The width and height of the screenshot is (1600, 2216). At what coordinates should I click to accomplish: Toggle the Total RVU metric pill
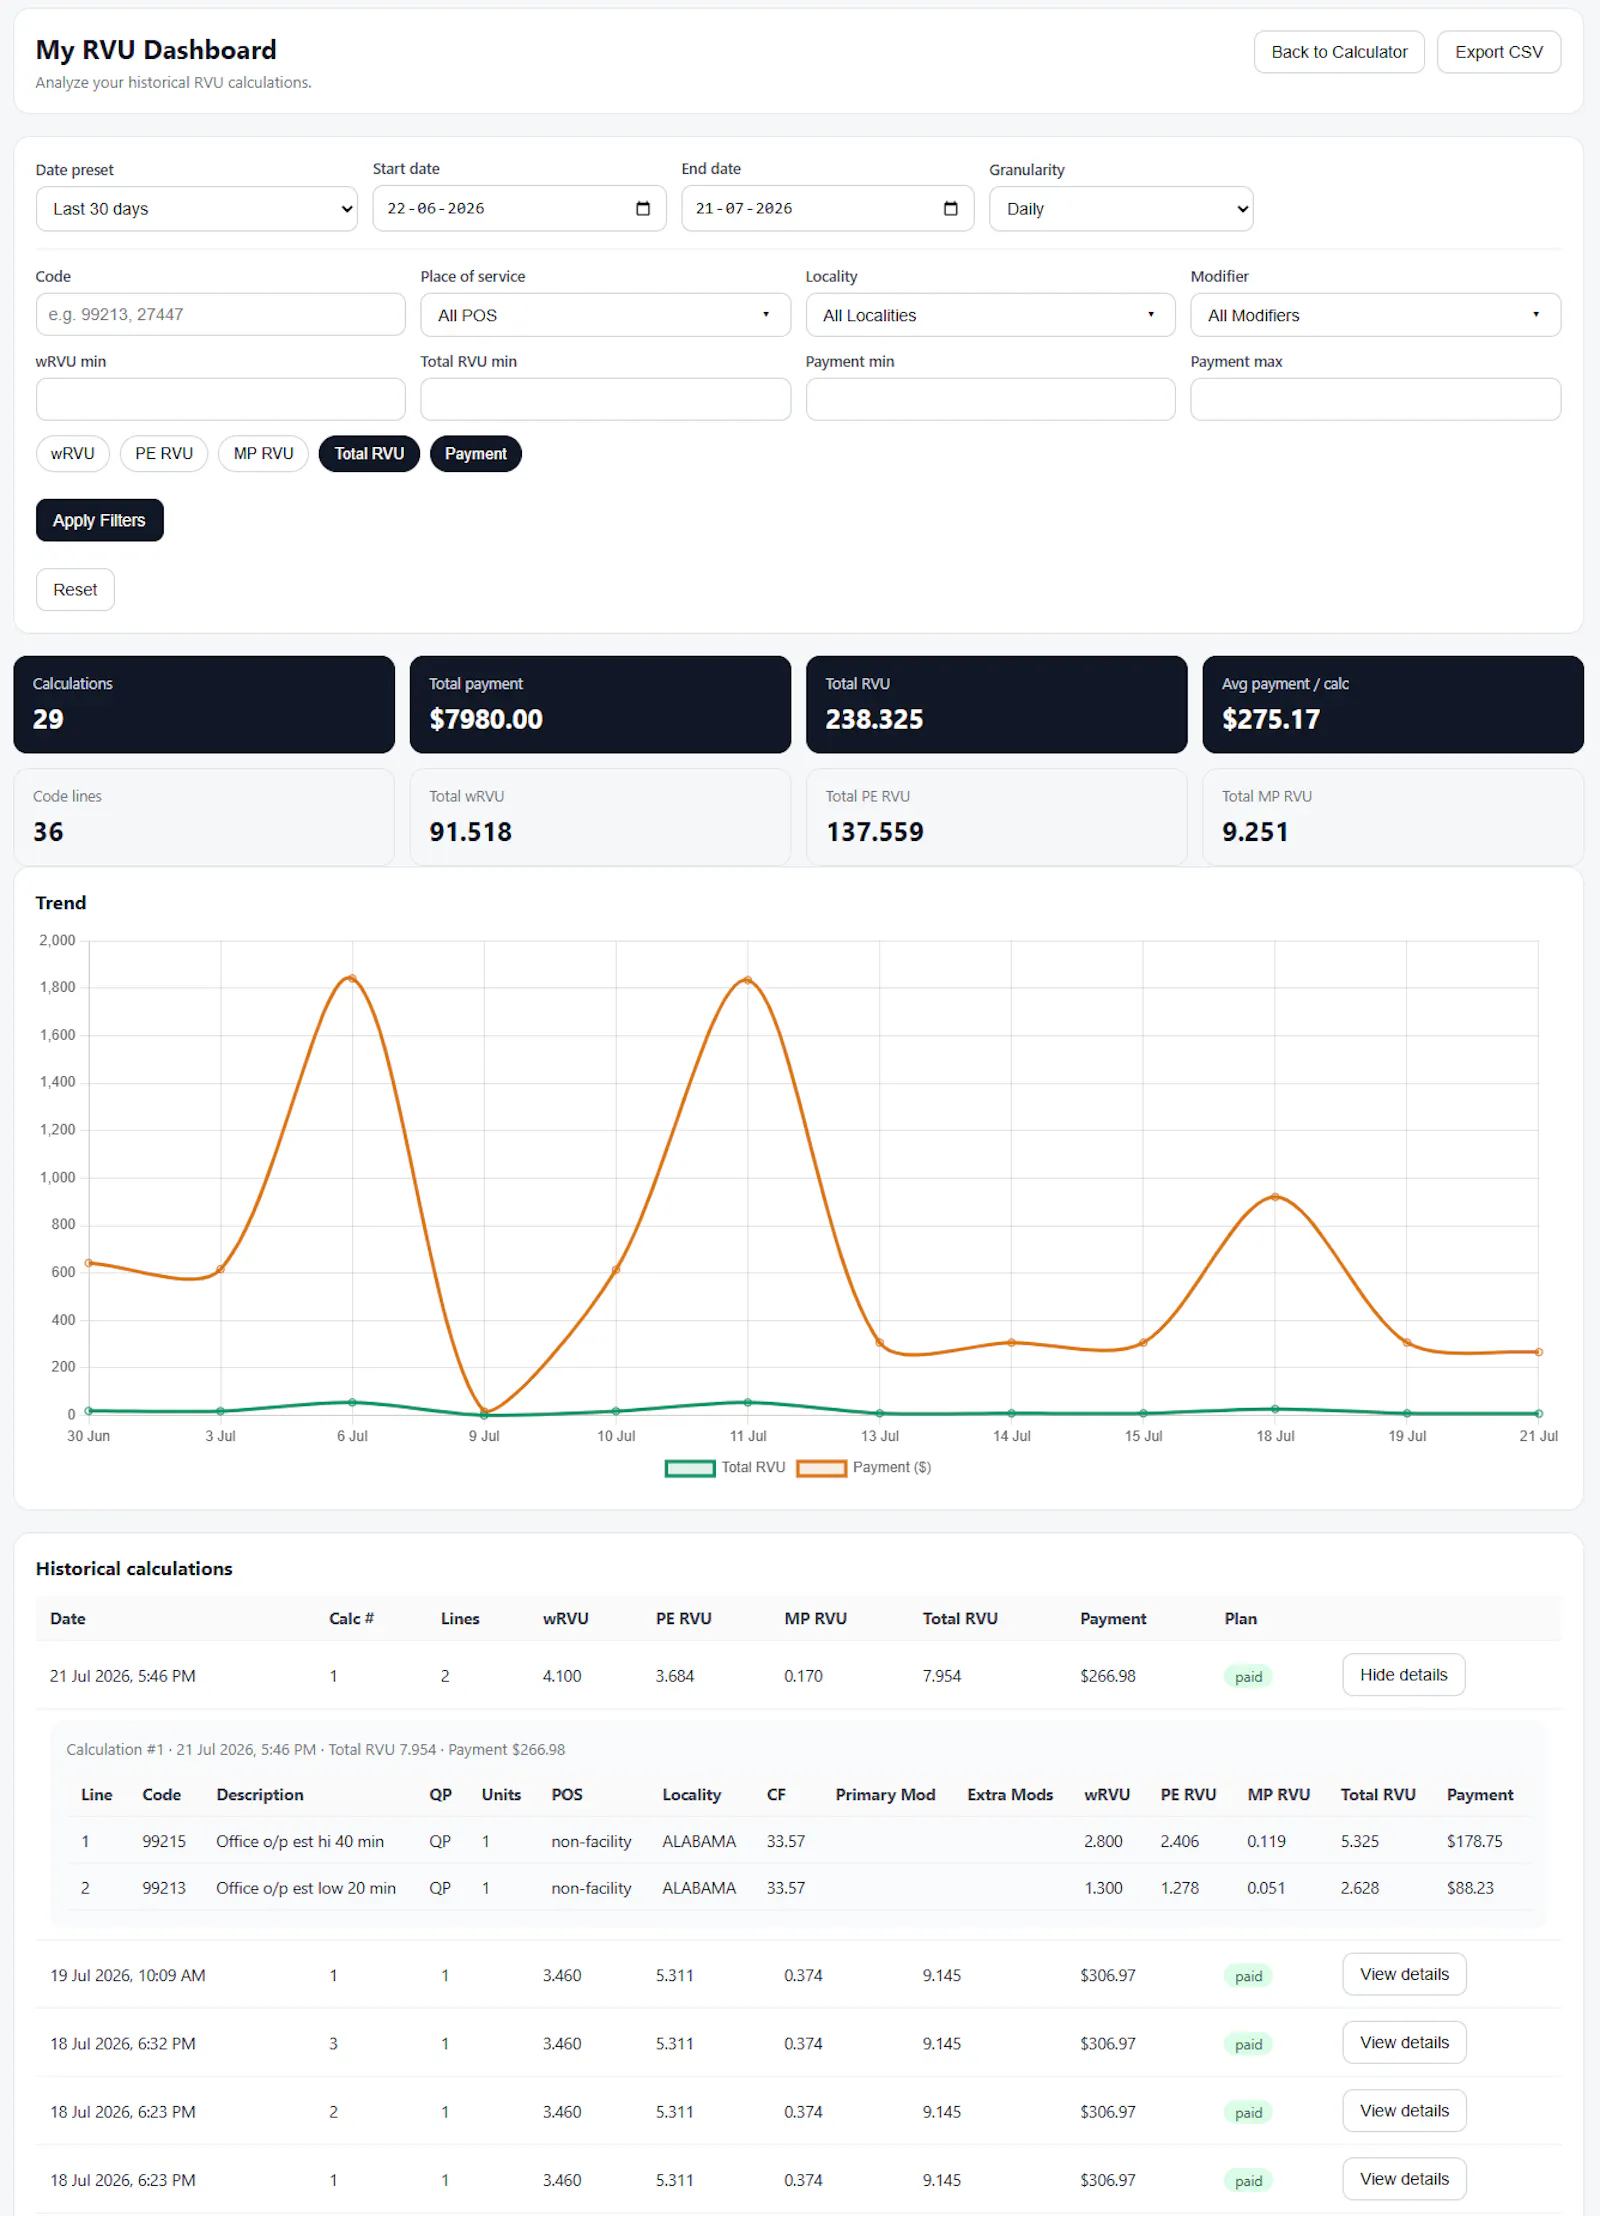(x=369, y=454)
